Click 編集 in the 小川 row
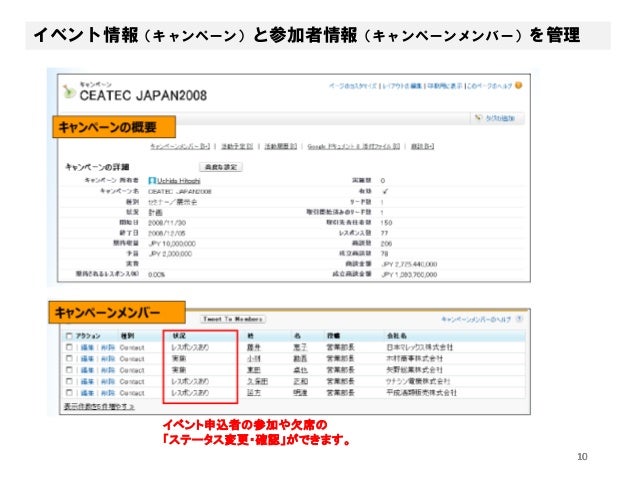The height and width of the screenshot is (479, 638). tap(87, 359)
